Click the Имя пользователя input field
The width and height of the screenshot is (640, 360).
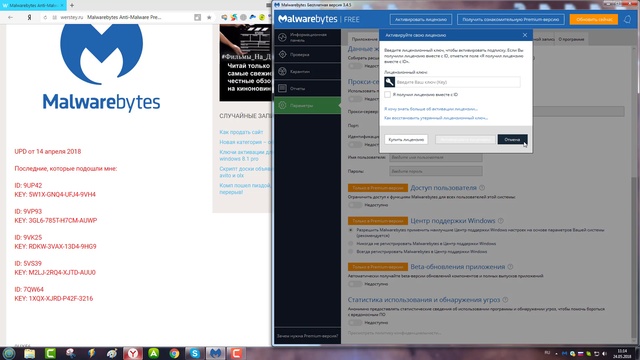coord(436,157)
